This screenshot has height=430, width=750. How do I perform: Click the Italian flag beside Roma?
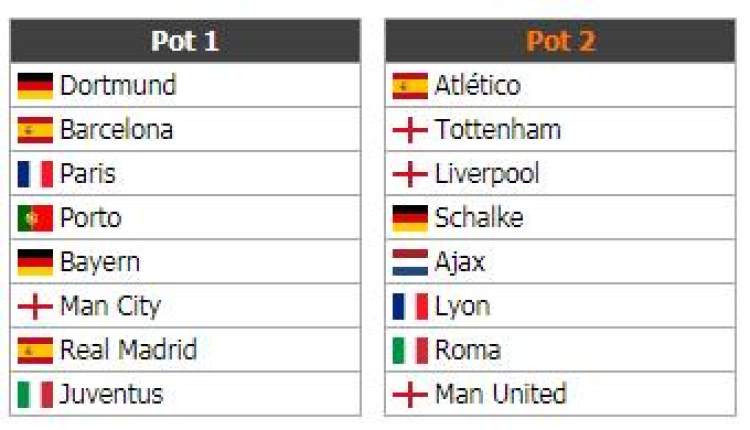pos(410,351)
